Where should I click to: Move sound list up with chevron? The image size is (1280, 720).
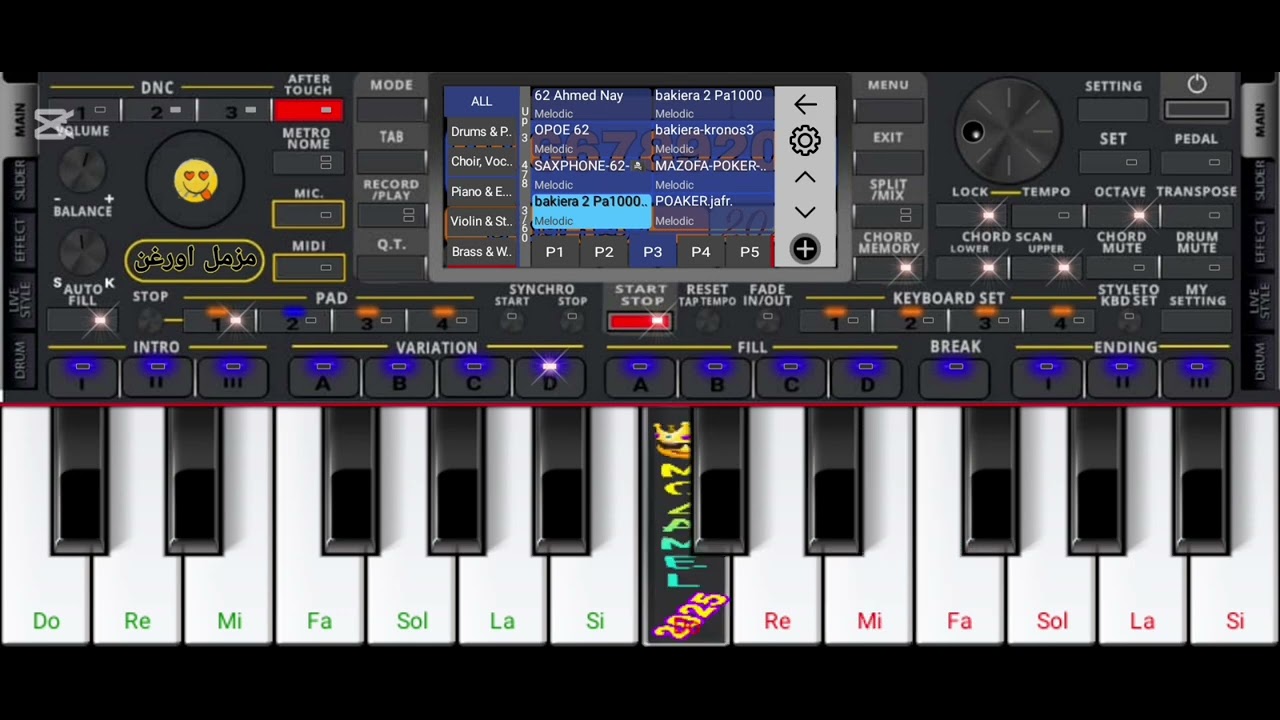805,177
